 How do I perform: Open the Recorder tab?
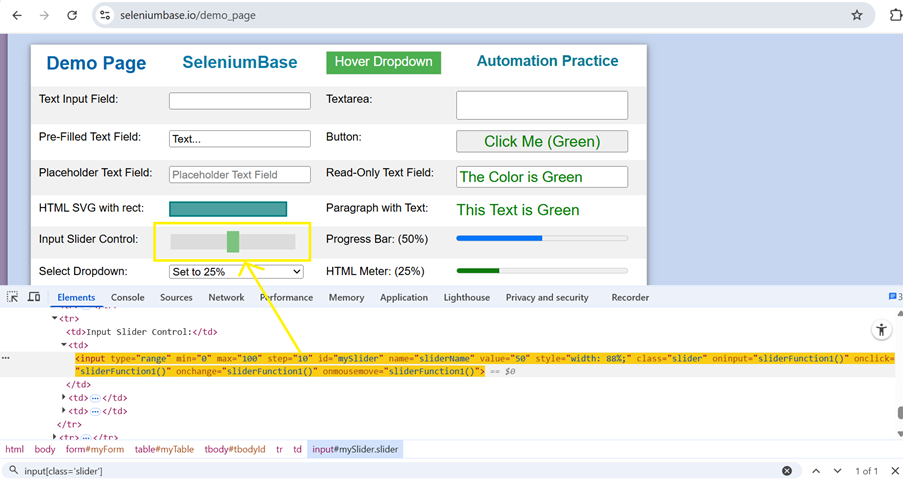click(x=630, y=298)
